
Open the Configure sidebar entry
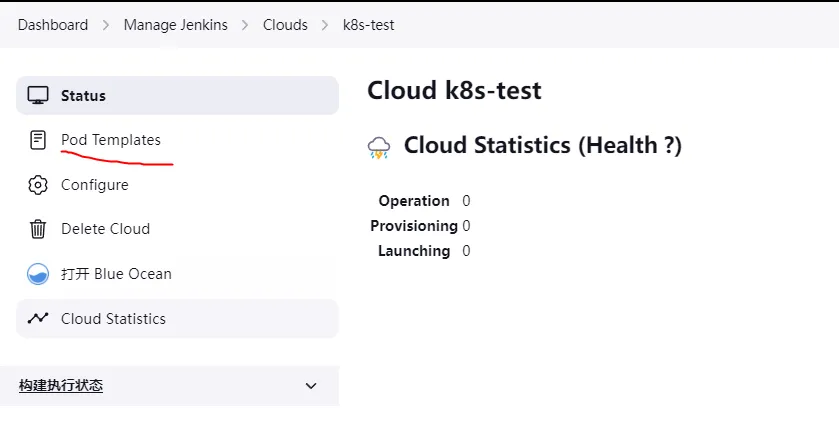[x=177, y=185]
